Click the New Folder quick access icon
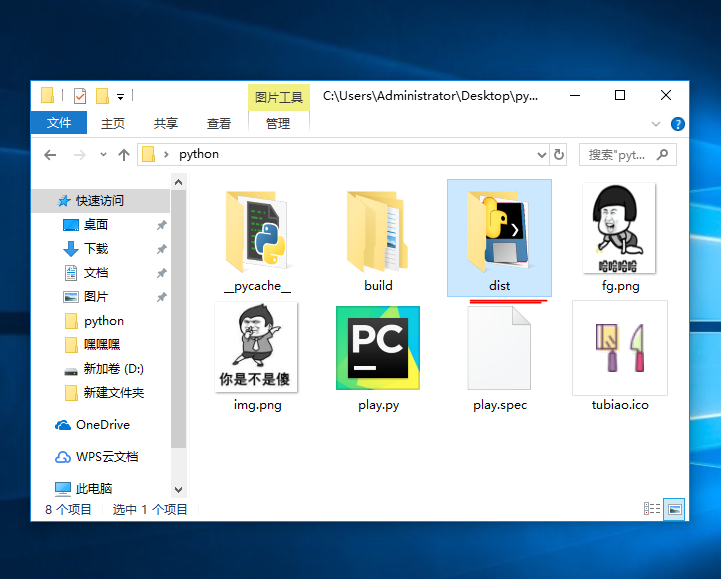Viewport: 721px width, 579px height. pyautogui.click(x=102, y=96)
